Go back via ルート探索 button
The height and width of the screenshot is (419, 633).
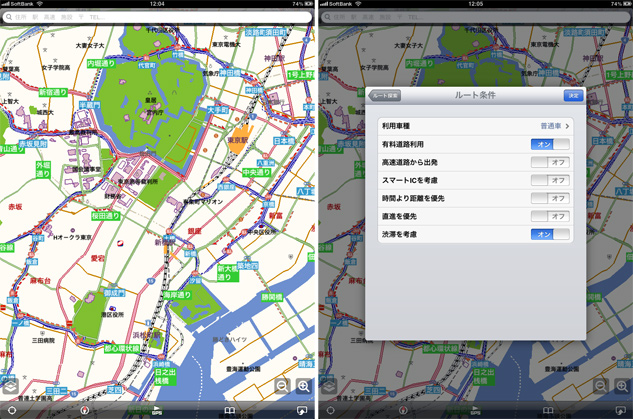click(x=385, y=96)
